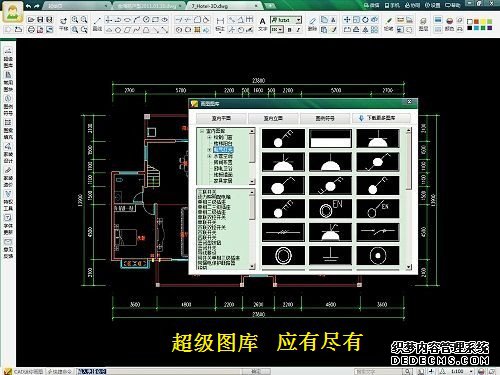Viewport: 500px width, 375px height.
Task: Switch to the middle .dwg document tab
Action: [149, 6]
